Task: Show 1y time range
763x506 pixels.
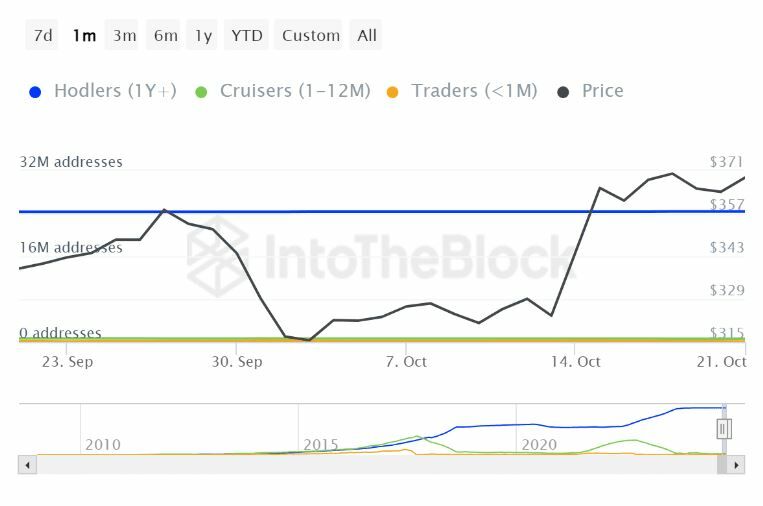Action: (203, 35)
